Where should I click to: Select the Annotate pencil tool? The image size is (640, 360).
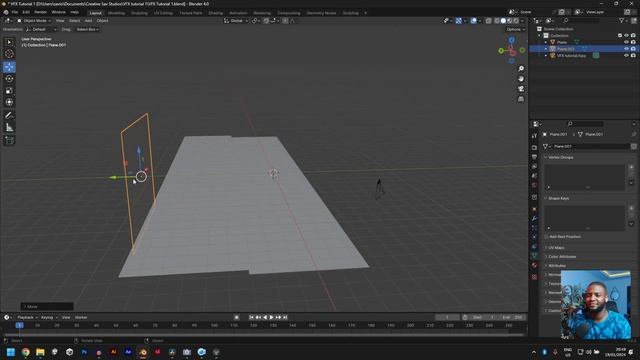point(9,116)
